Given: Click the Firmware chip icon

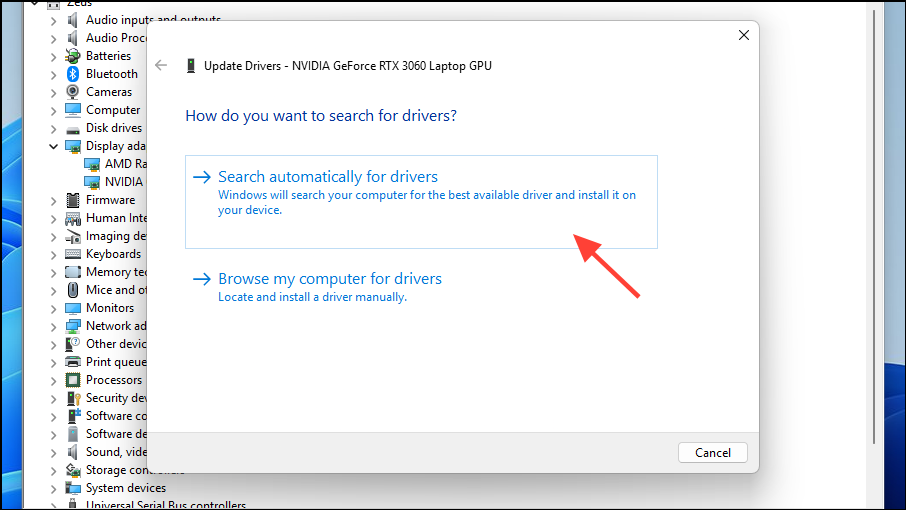Looking at the screenshot, I should (x=73, y=200).
